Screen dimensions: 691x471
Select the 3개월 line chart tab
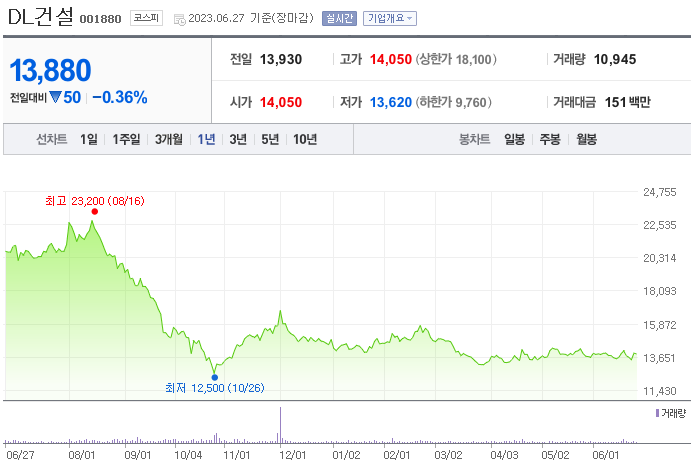pos(168,139)
